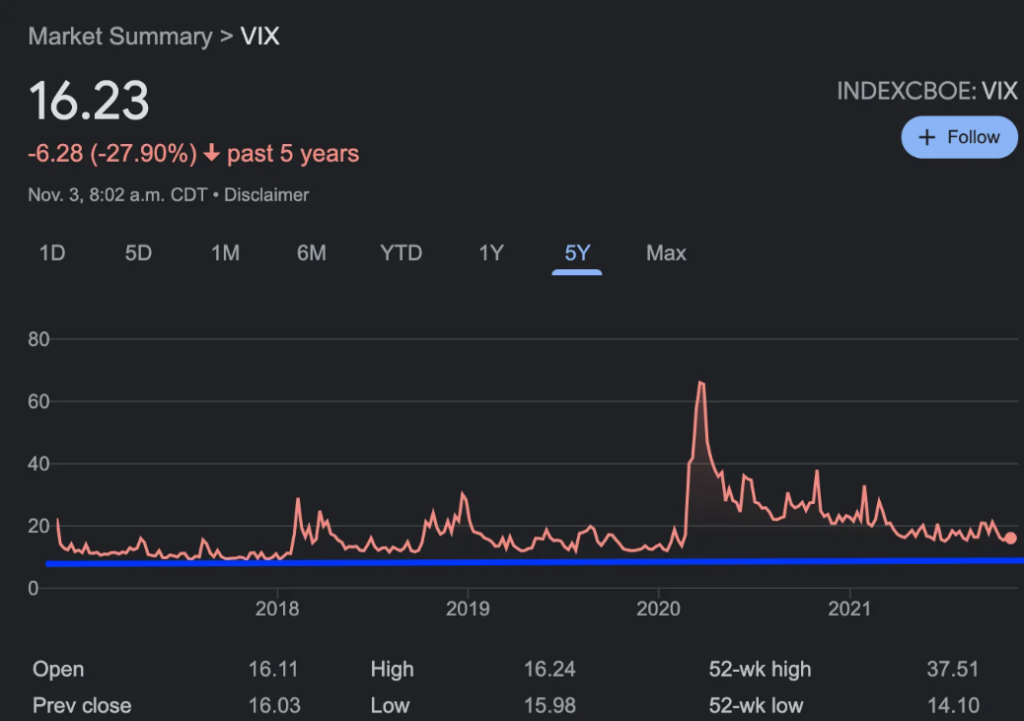This screenshot has width=1024, height=721.
Task: Click the 'past 5 years' label
Action: [x=293, y=154]
